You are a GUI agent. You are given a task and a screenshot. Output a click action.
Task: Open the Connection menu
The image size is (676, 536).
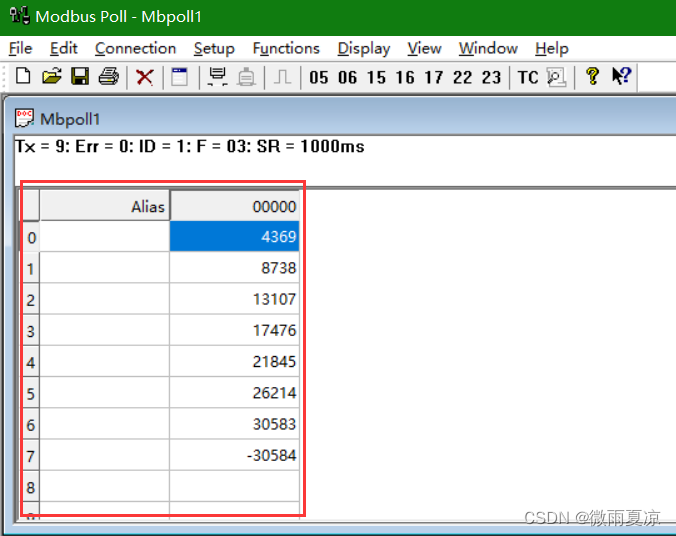(x=135, y=48)
